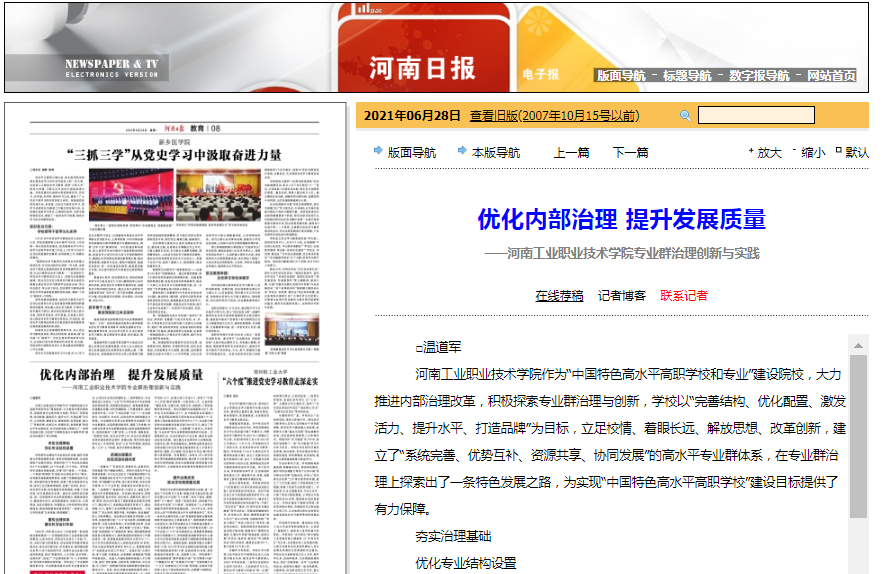The height and width of the screenshot is (574, 882).
Task: Go to previous article 上一篇
Action: coord(571,153)
